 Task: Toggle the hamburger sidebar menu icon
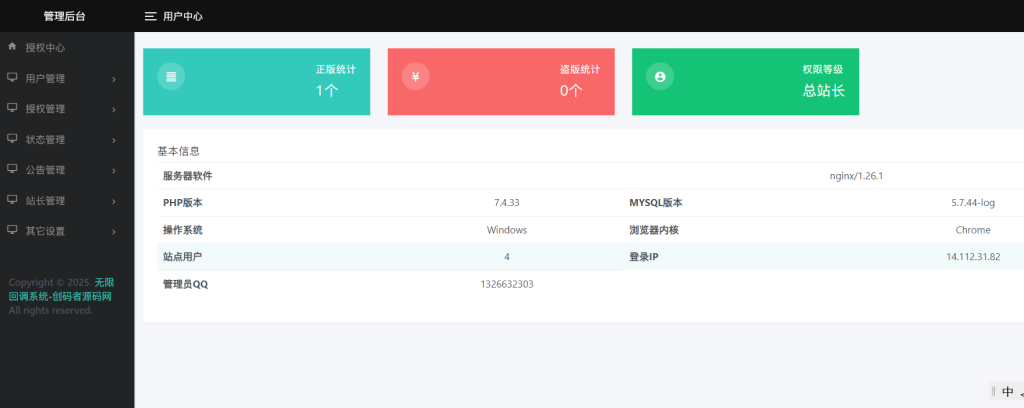point(150,16)
